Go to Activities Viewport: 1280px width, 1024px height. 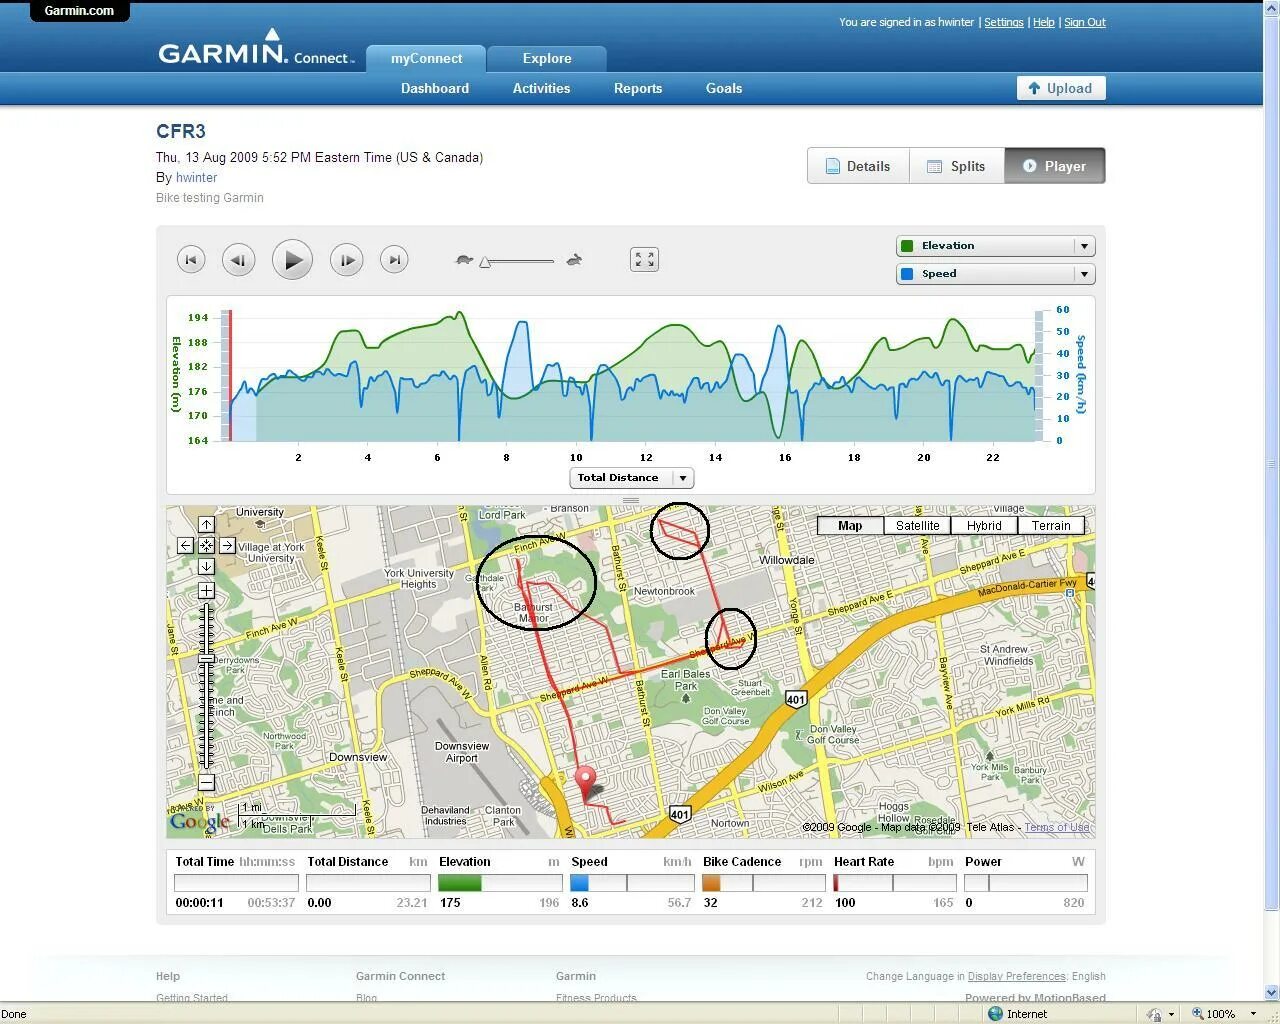(541, 88)
